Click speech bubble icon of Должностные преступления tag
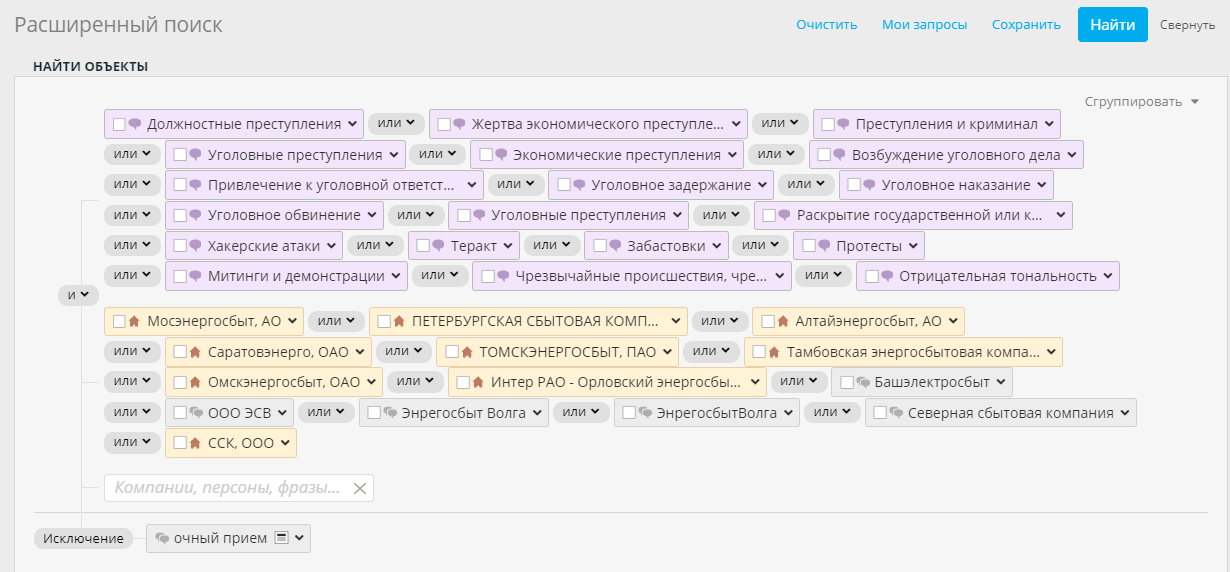The image size is (1230, 572). click(135, 124)
